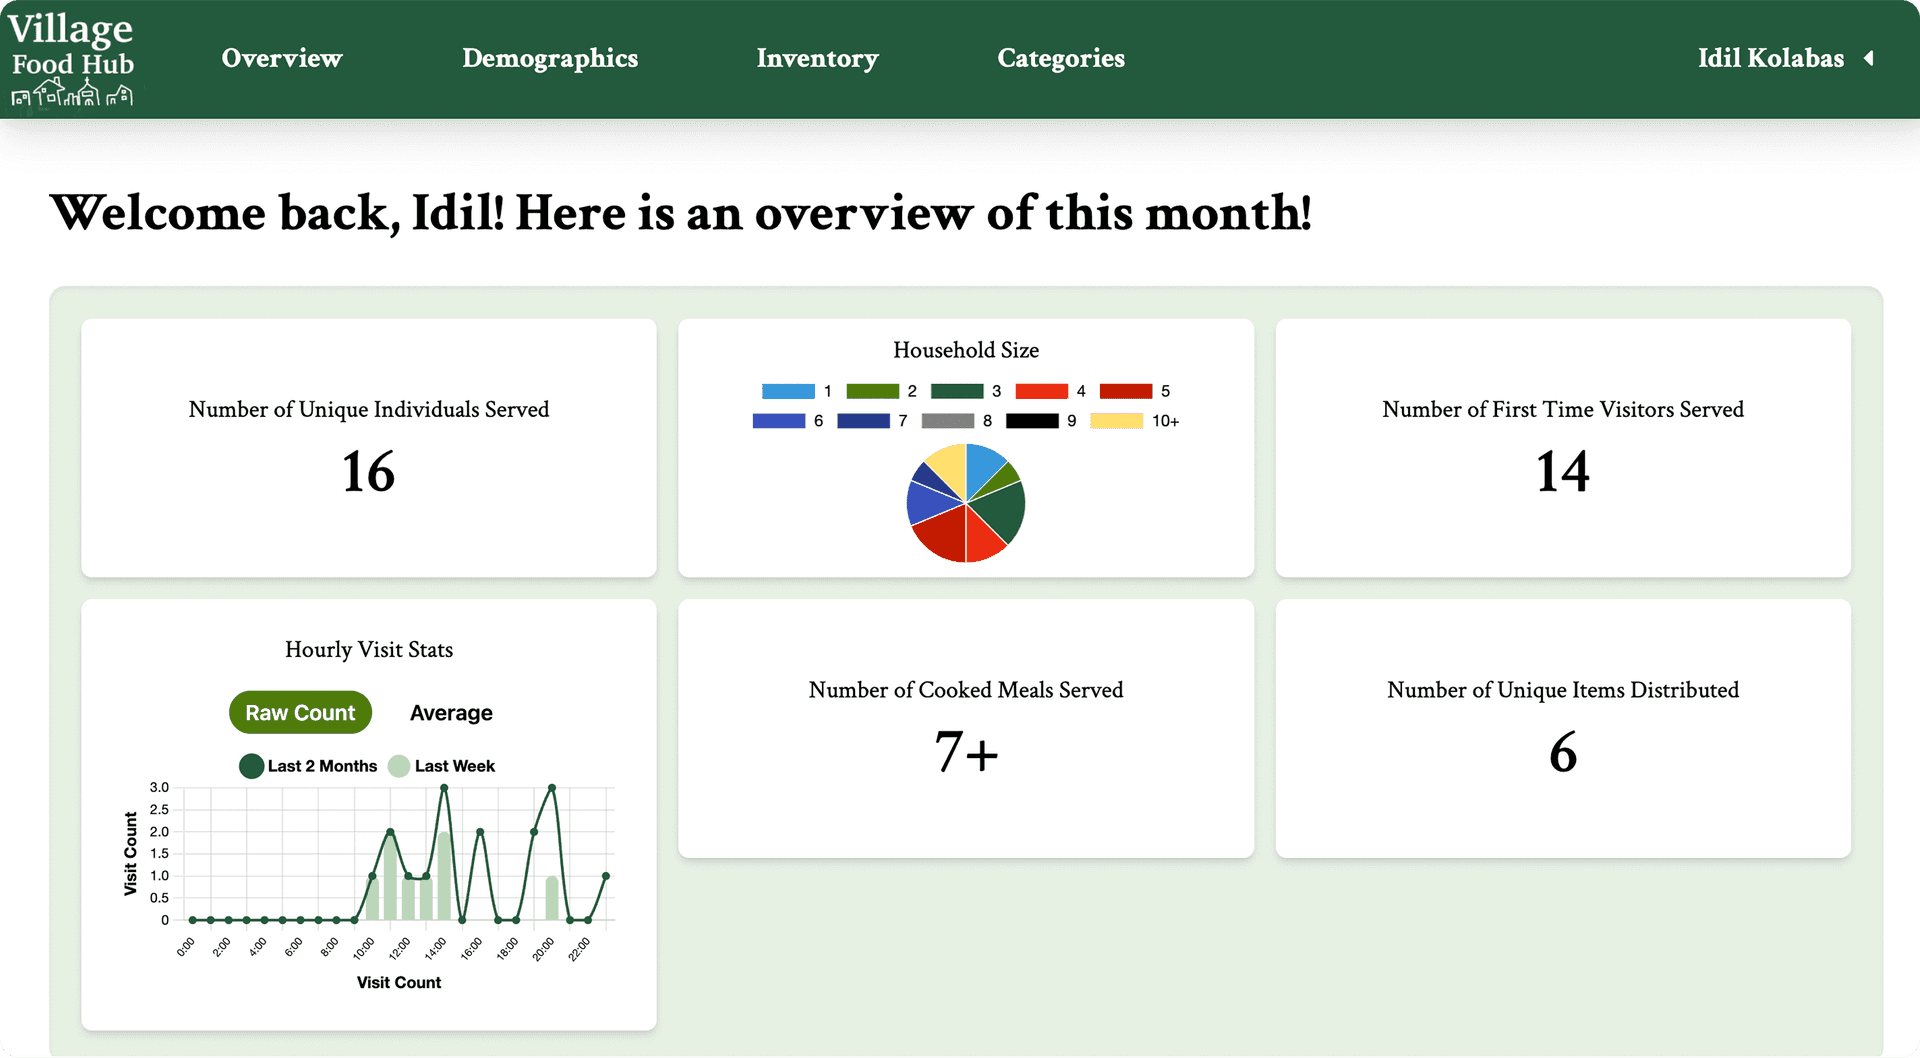Screen dimensions: 1920x1058
Task: Switch to the Demographics tab
Action: coord(550,58)
